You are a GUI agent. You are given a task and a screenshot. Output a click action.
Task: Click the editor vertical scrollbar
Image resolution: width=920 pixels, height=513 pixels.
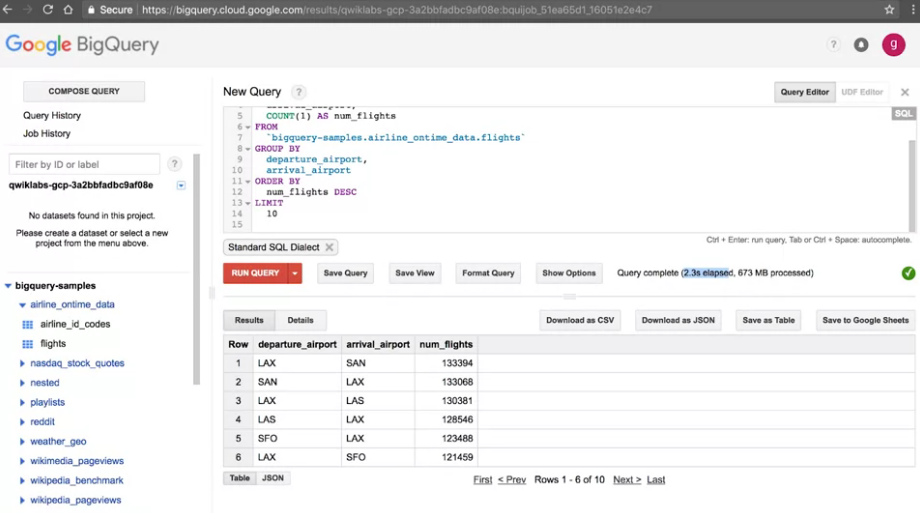pos(912,185)
